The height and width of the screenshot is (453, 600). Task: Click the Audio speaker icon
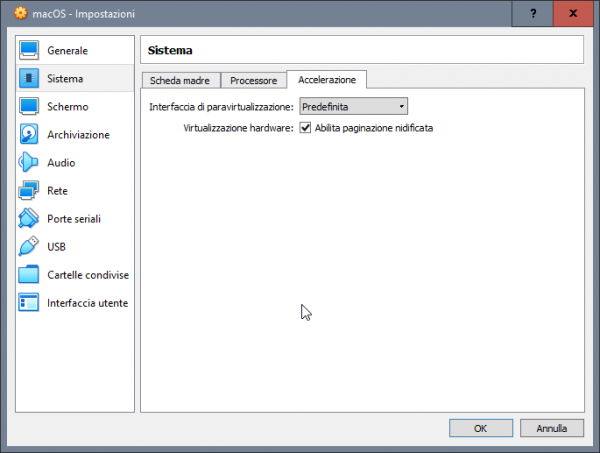[x=29, y=162]
